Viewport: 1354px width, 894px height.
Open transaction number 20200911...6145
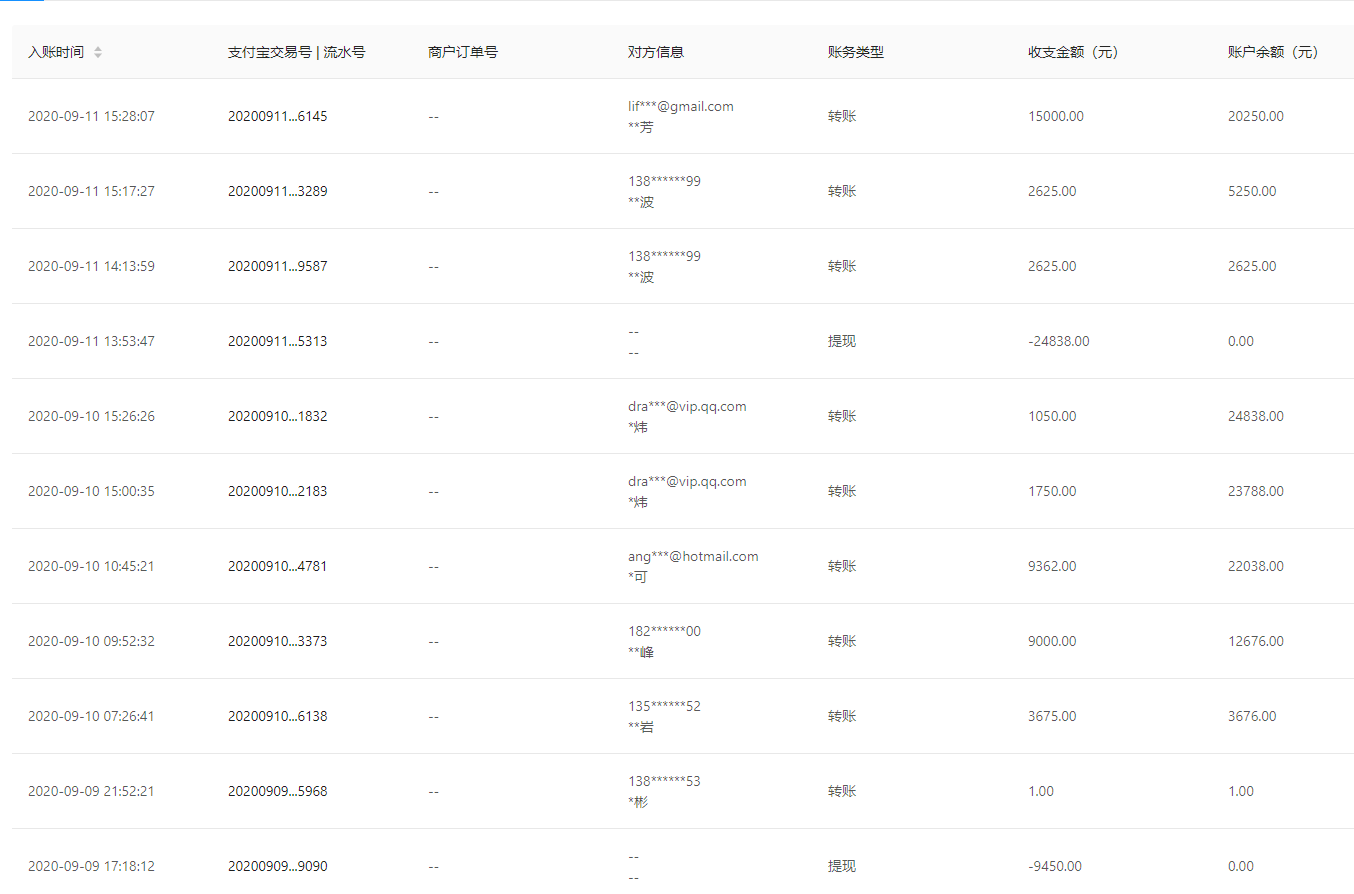point(277,116)
